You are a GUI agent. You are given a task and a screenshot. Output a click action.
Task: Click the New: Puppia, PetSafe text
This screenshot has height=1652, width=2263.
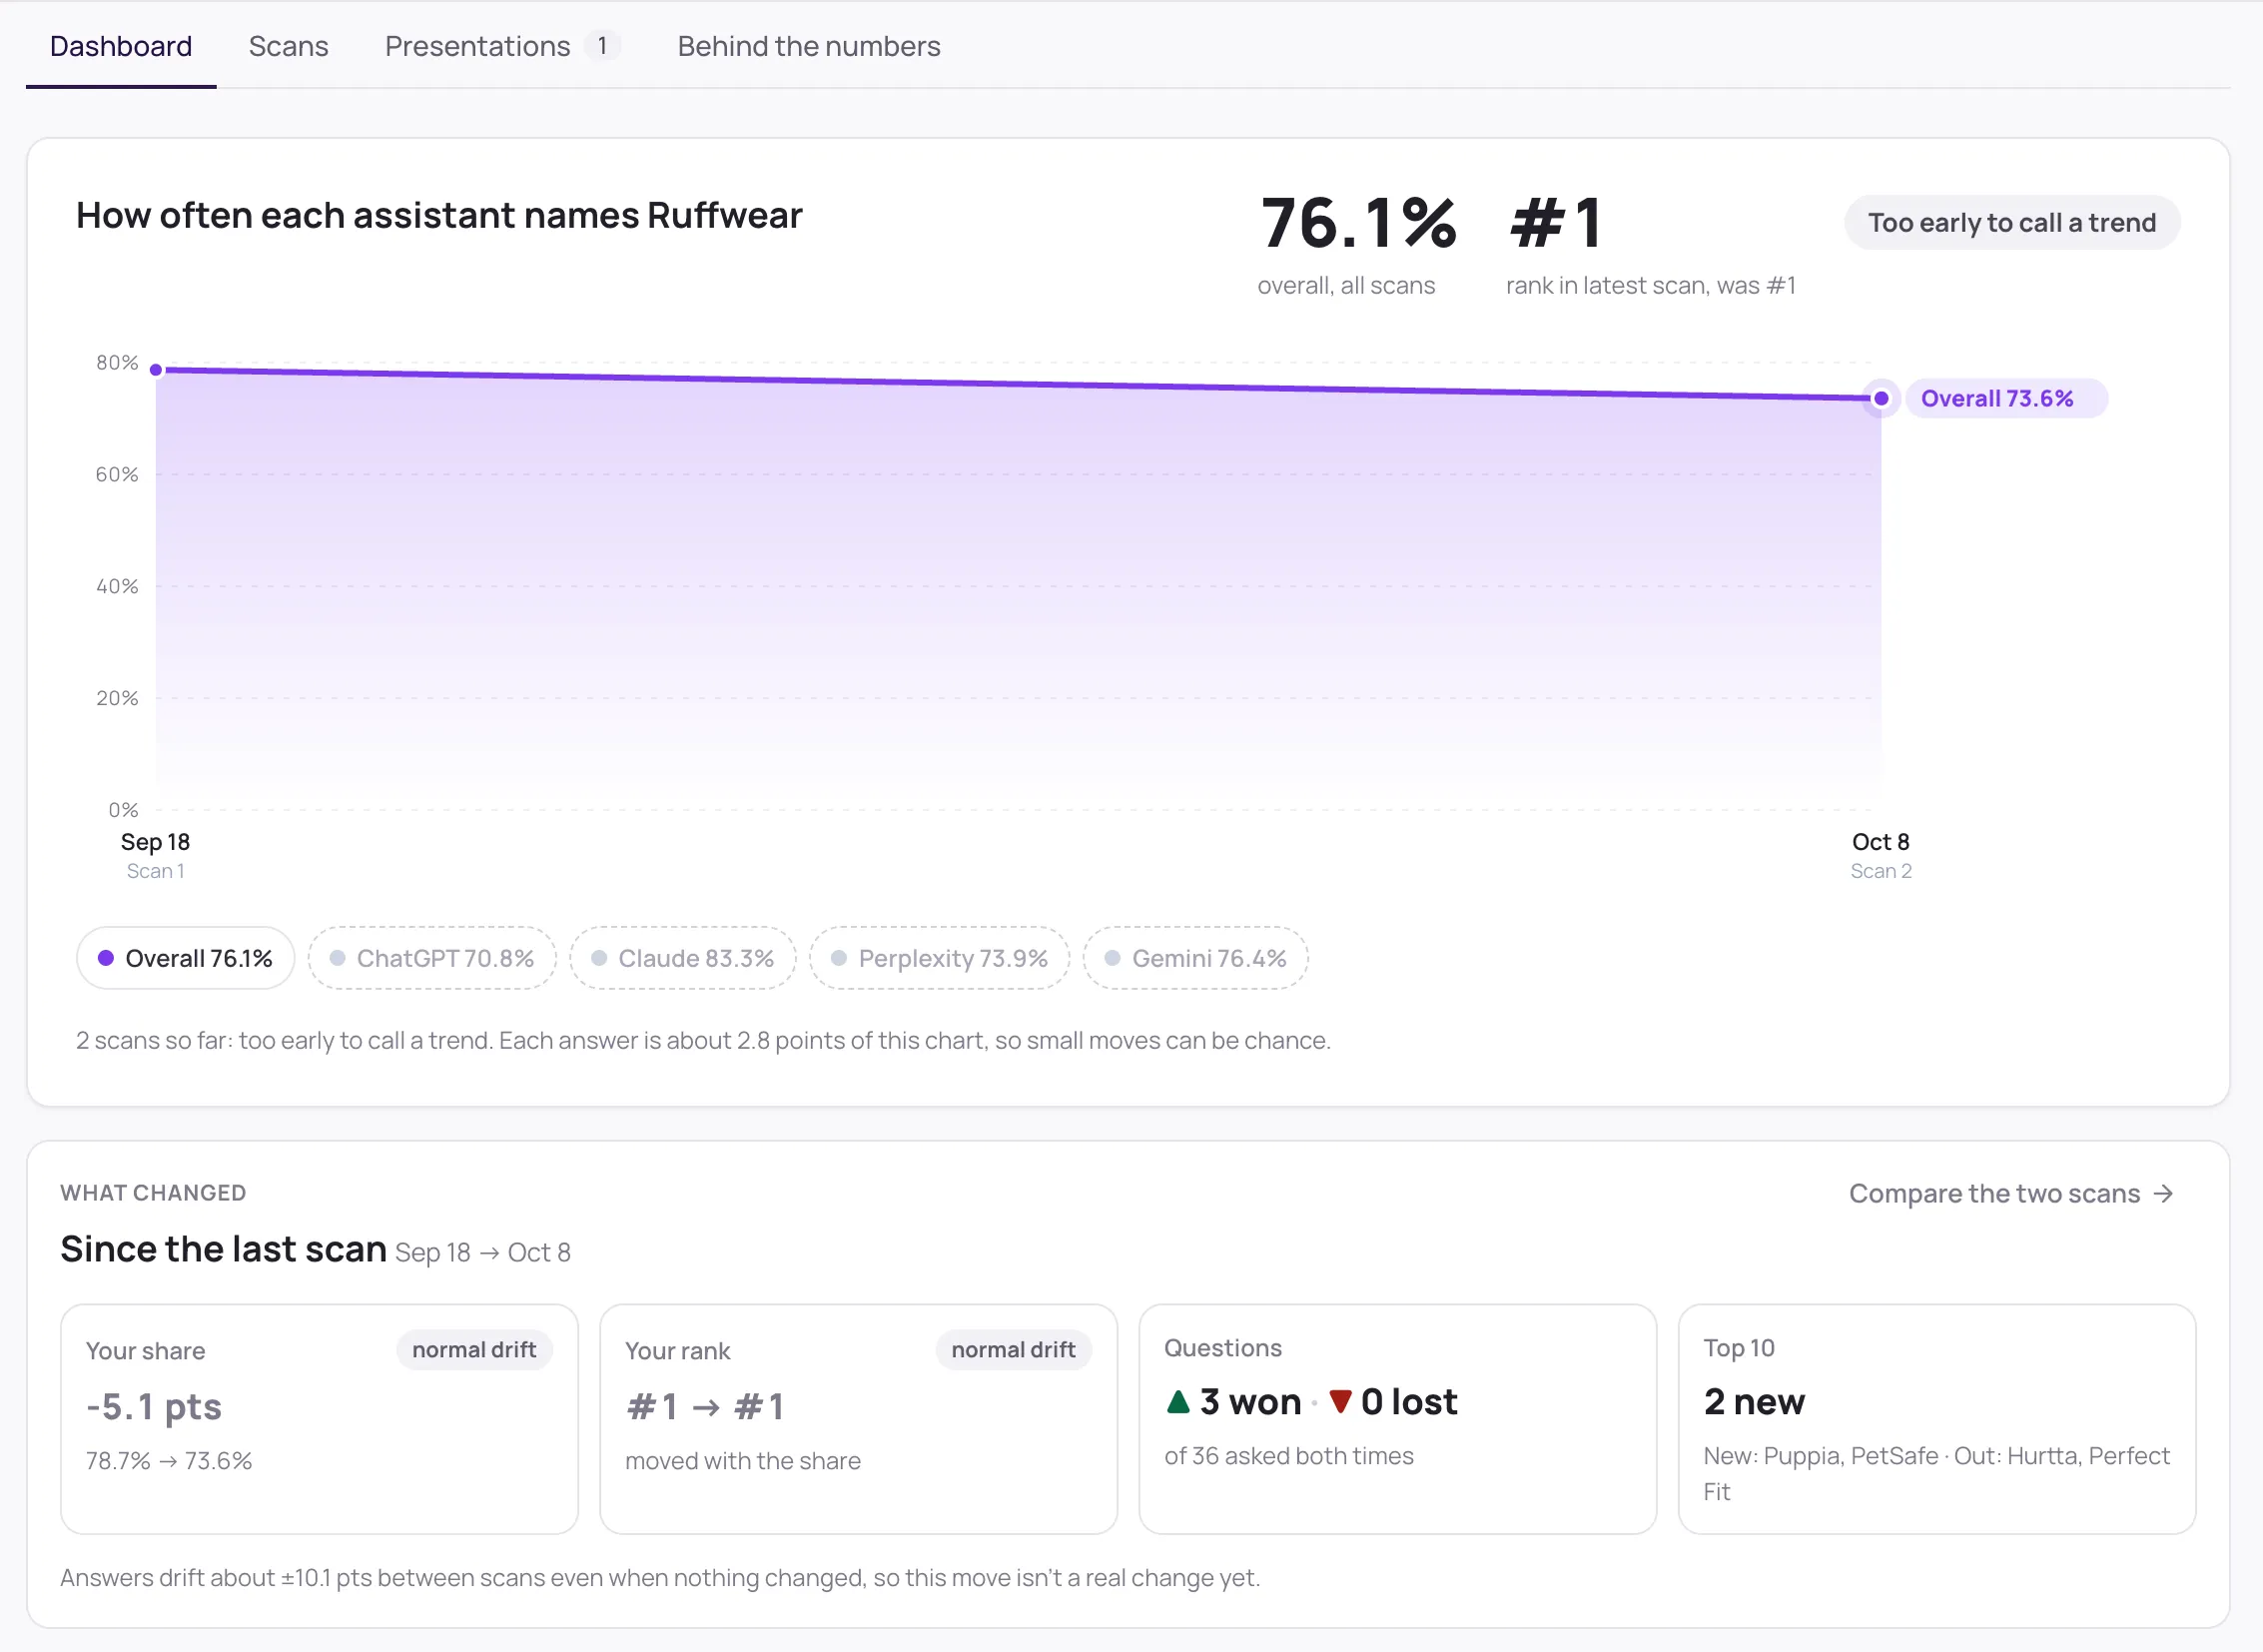click(1820, 1455)
